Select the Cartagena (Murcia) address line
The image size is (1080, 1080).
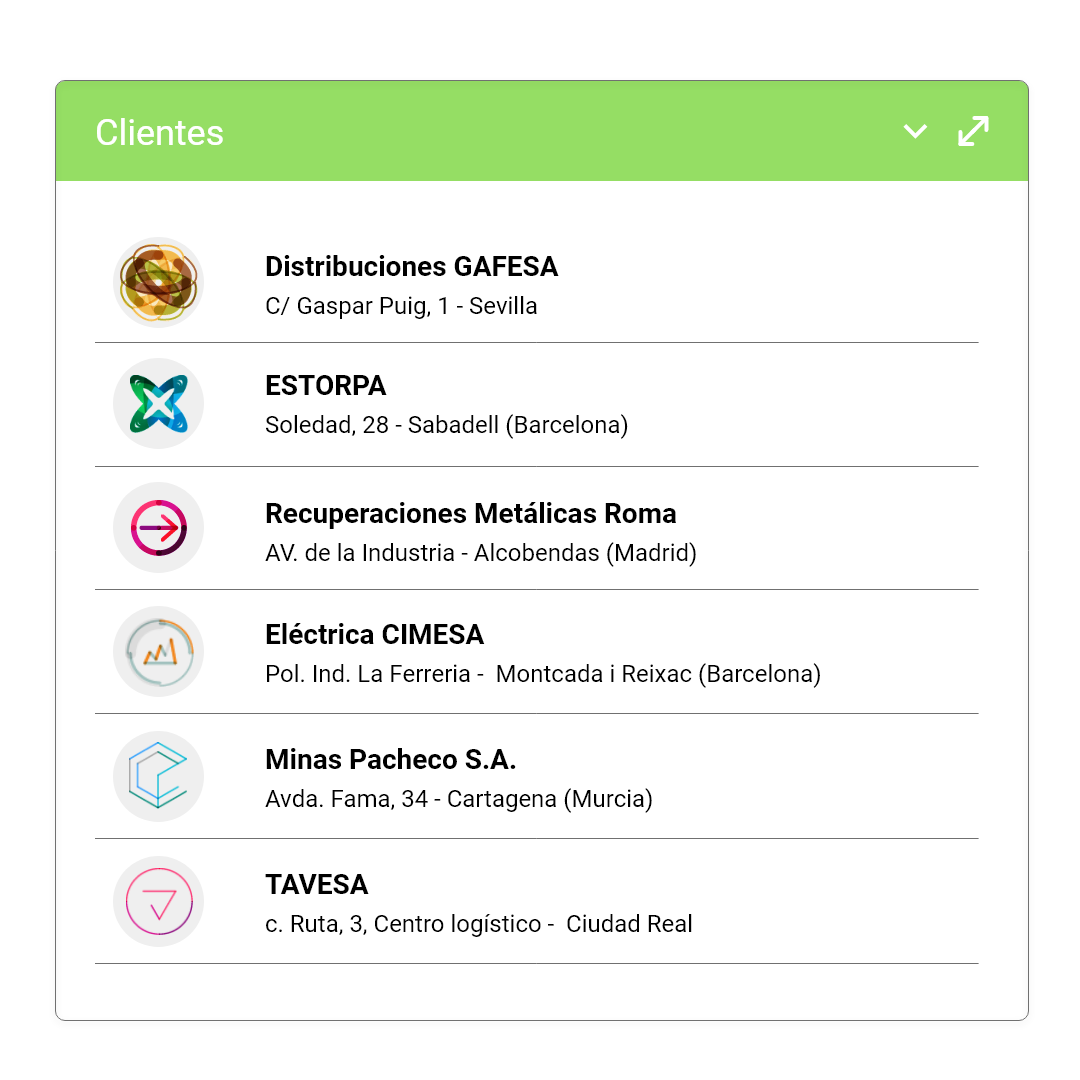point(459,799)
